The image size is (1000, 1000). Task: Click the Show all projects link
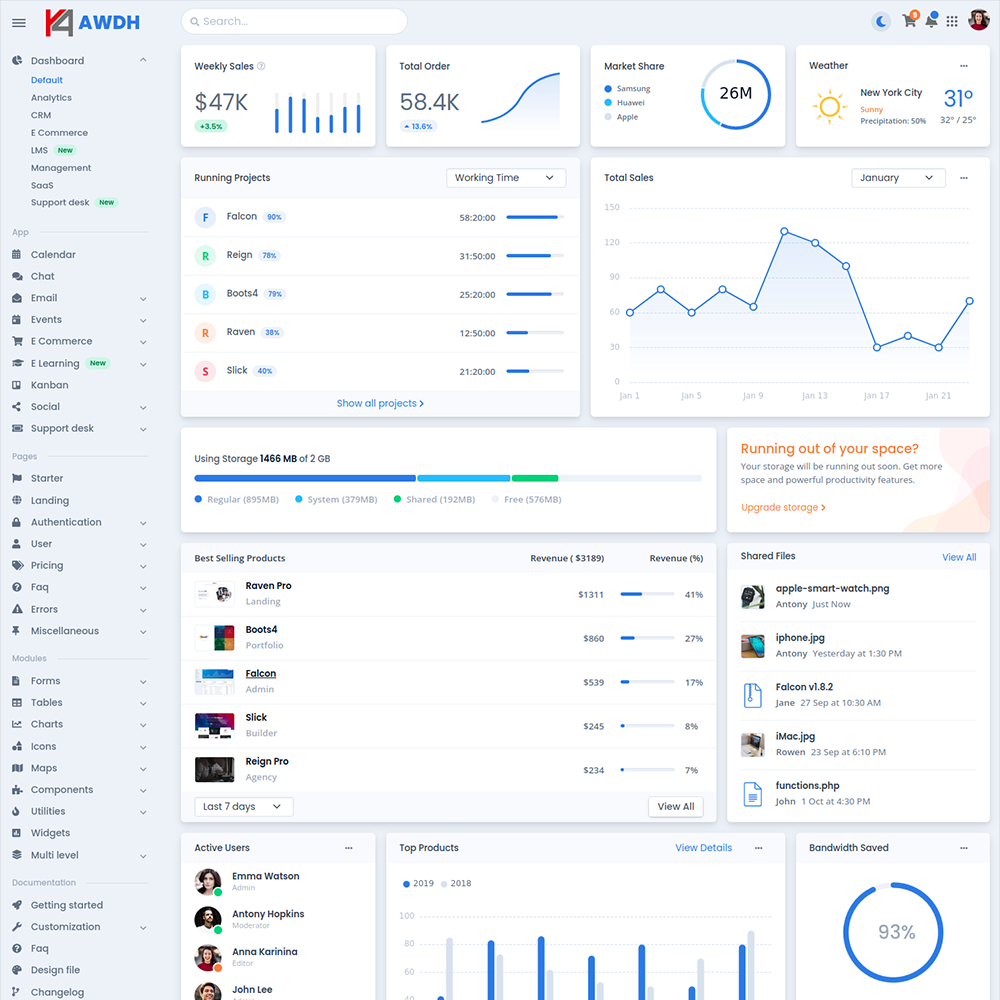380,404
